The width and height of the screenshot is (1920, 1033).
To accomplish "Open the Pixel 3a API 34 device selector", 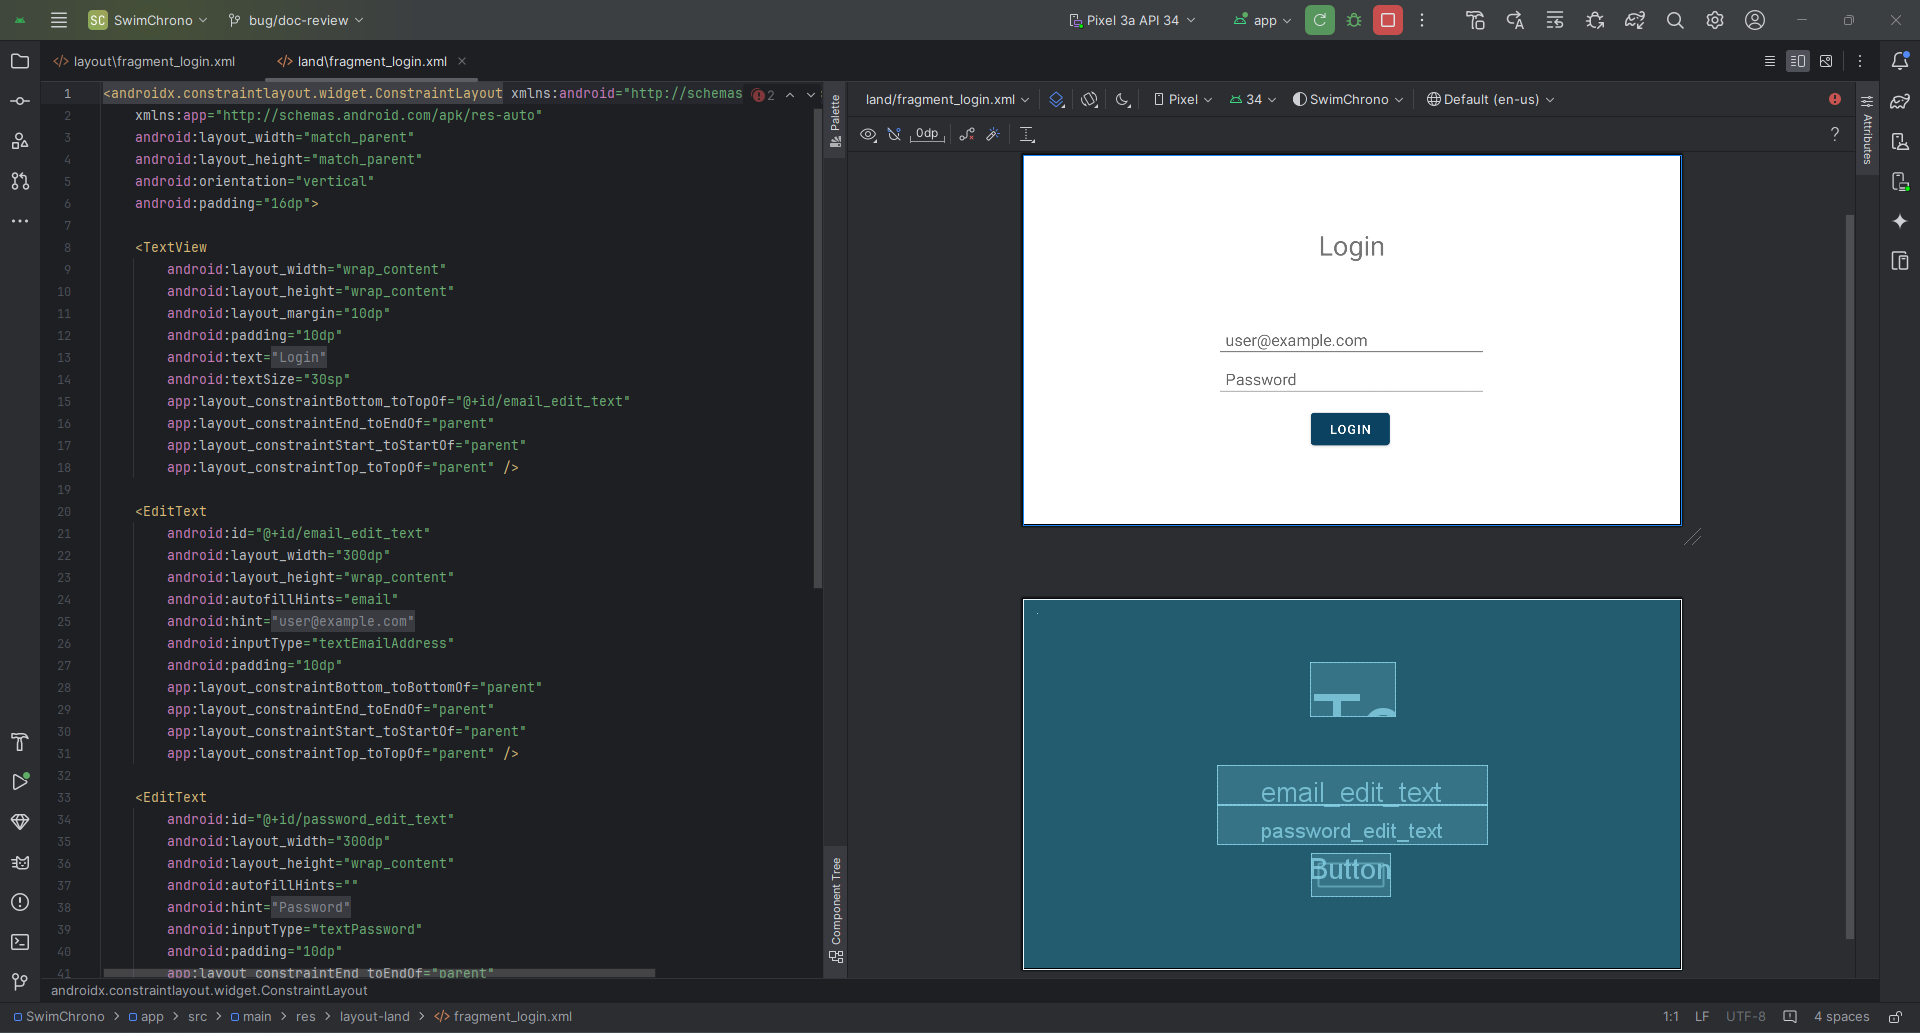I will pos(1132,20).
